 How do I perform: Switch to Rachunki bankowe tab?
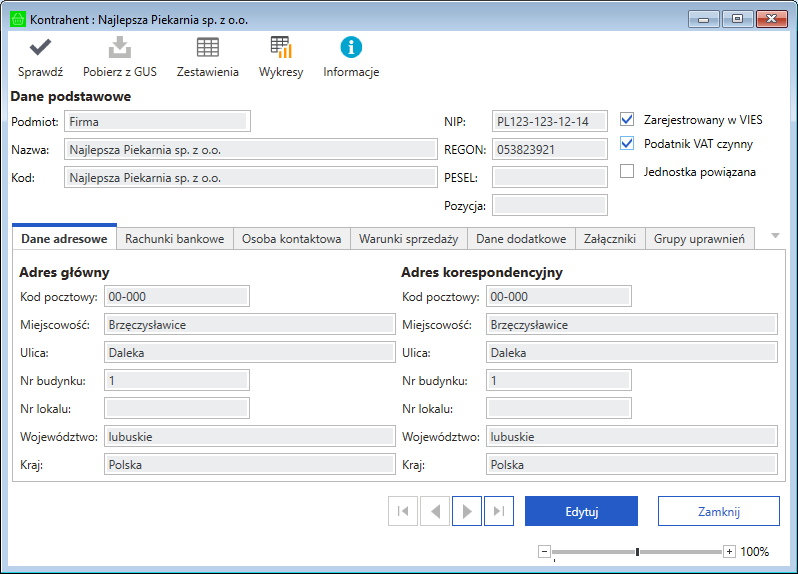point(175,238)
